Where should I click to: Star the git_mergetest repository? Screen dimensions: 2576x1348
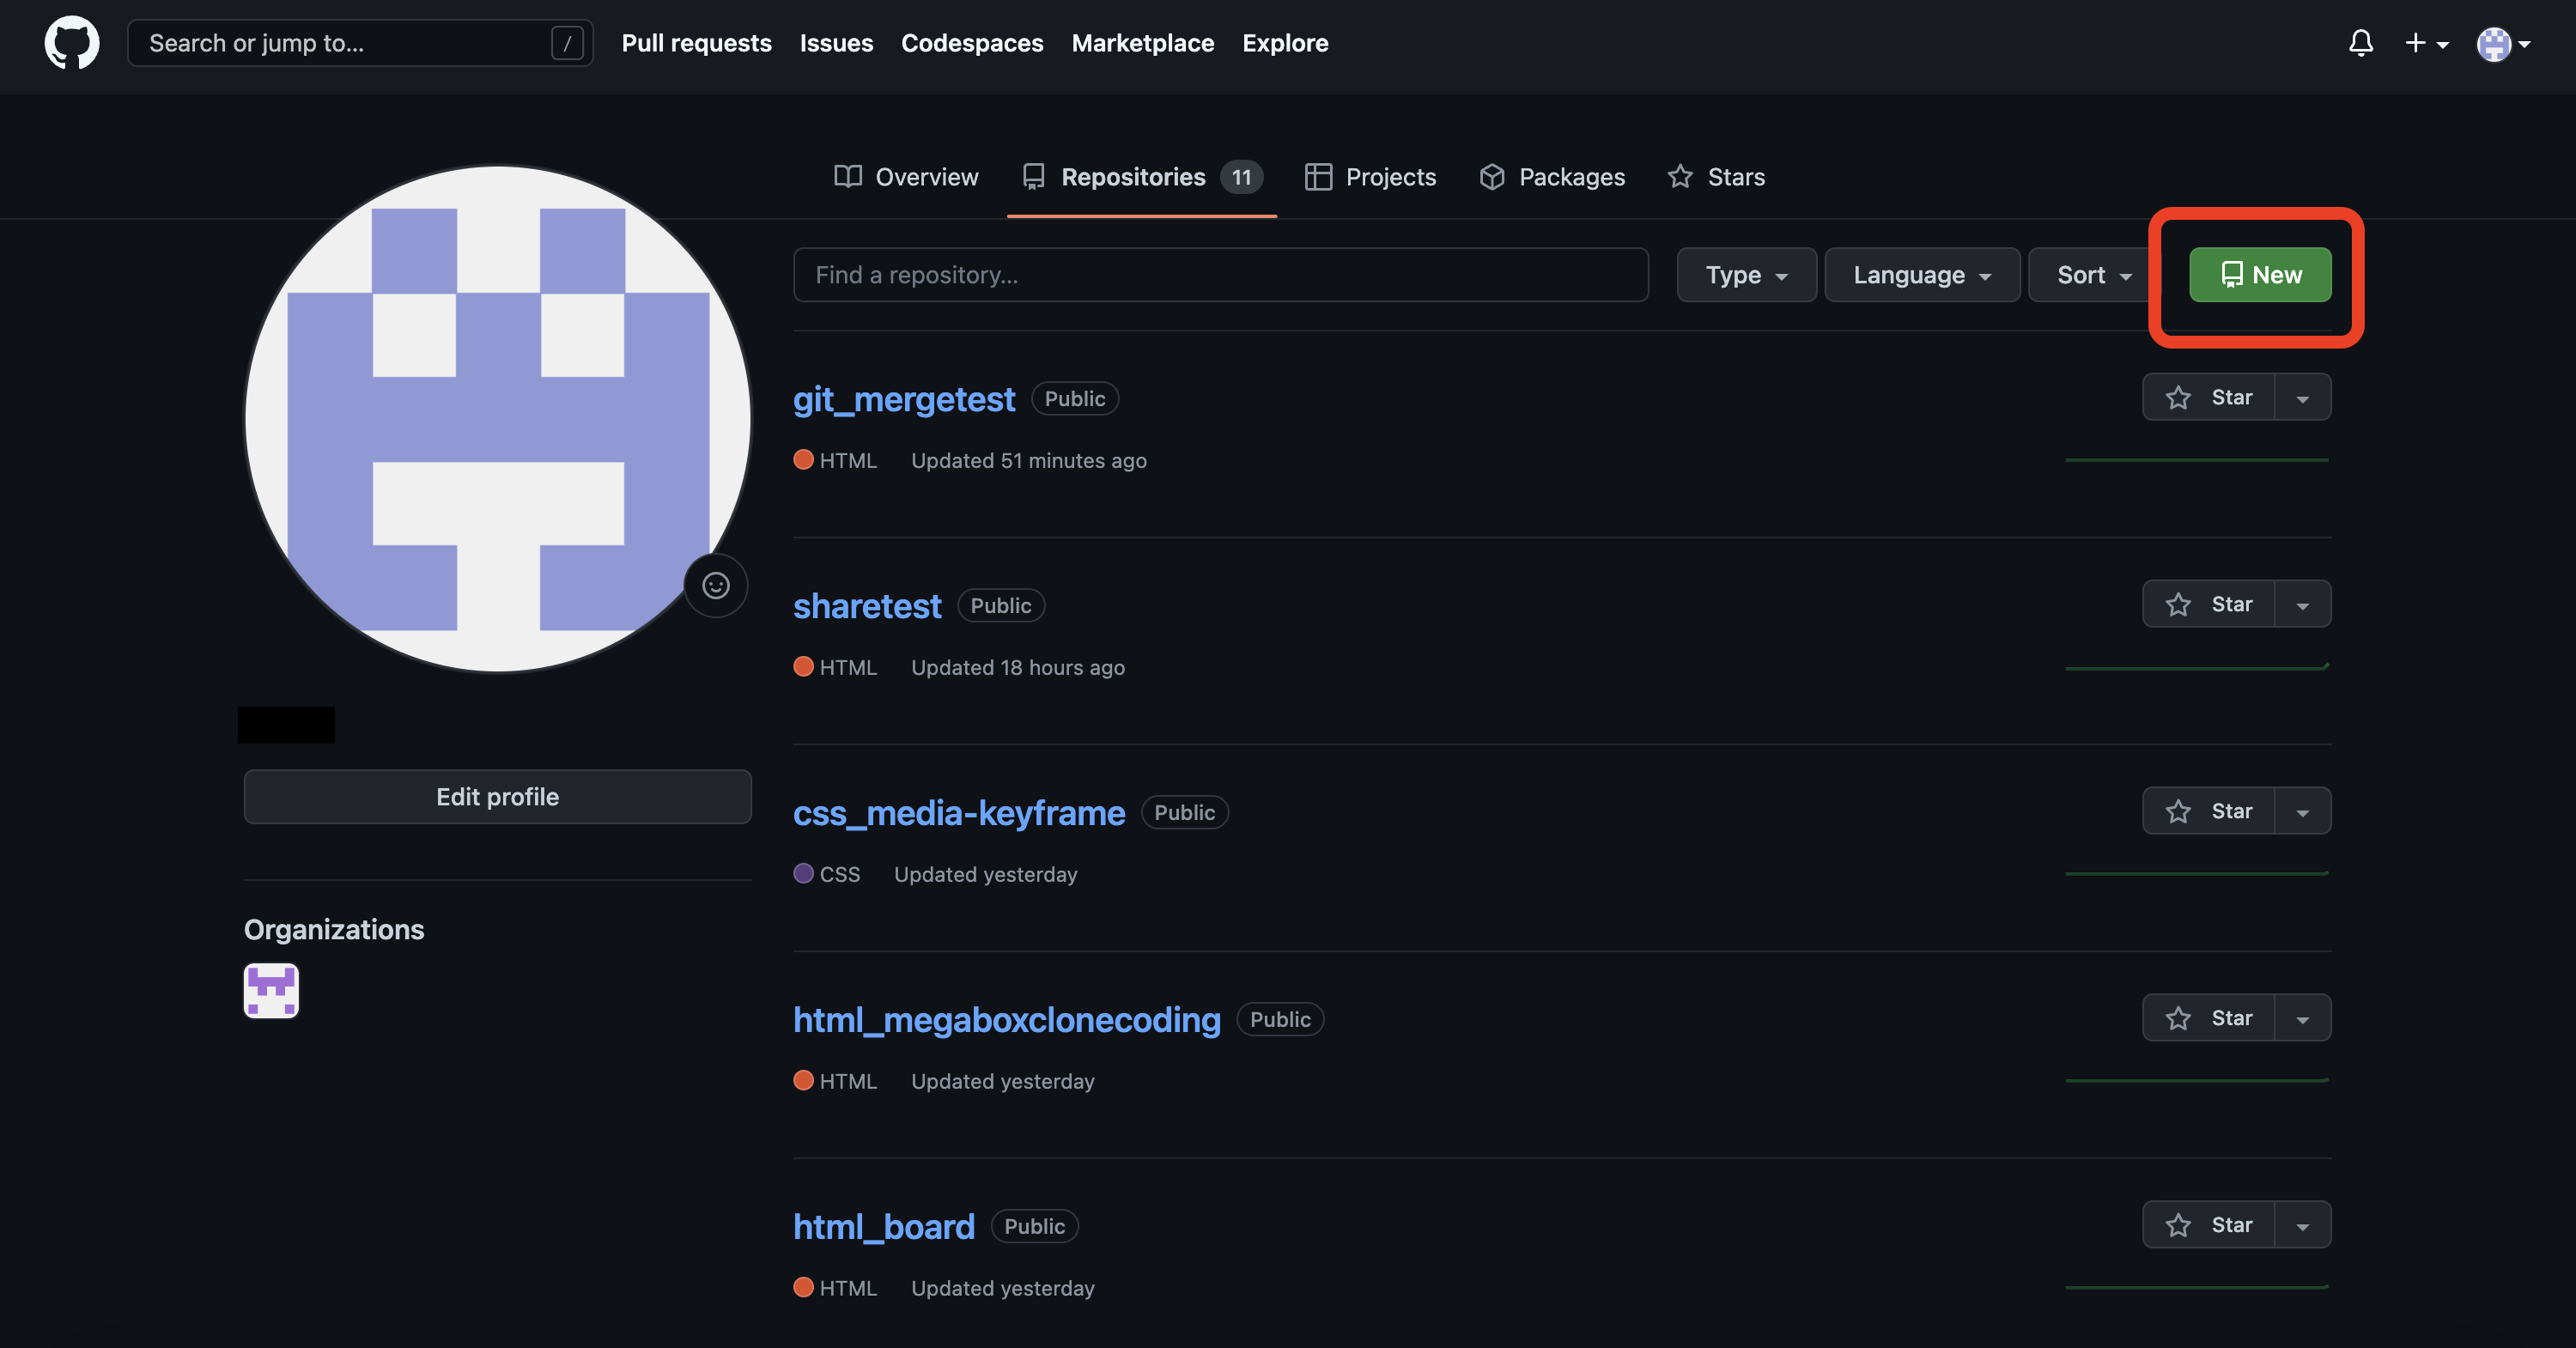(x=2208, y=398)
